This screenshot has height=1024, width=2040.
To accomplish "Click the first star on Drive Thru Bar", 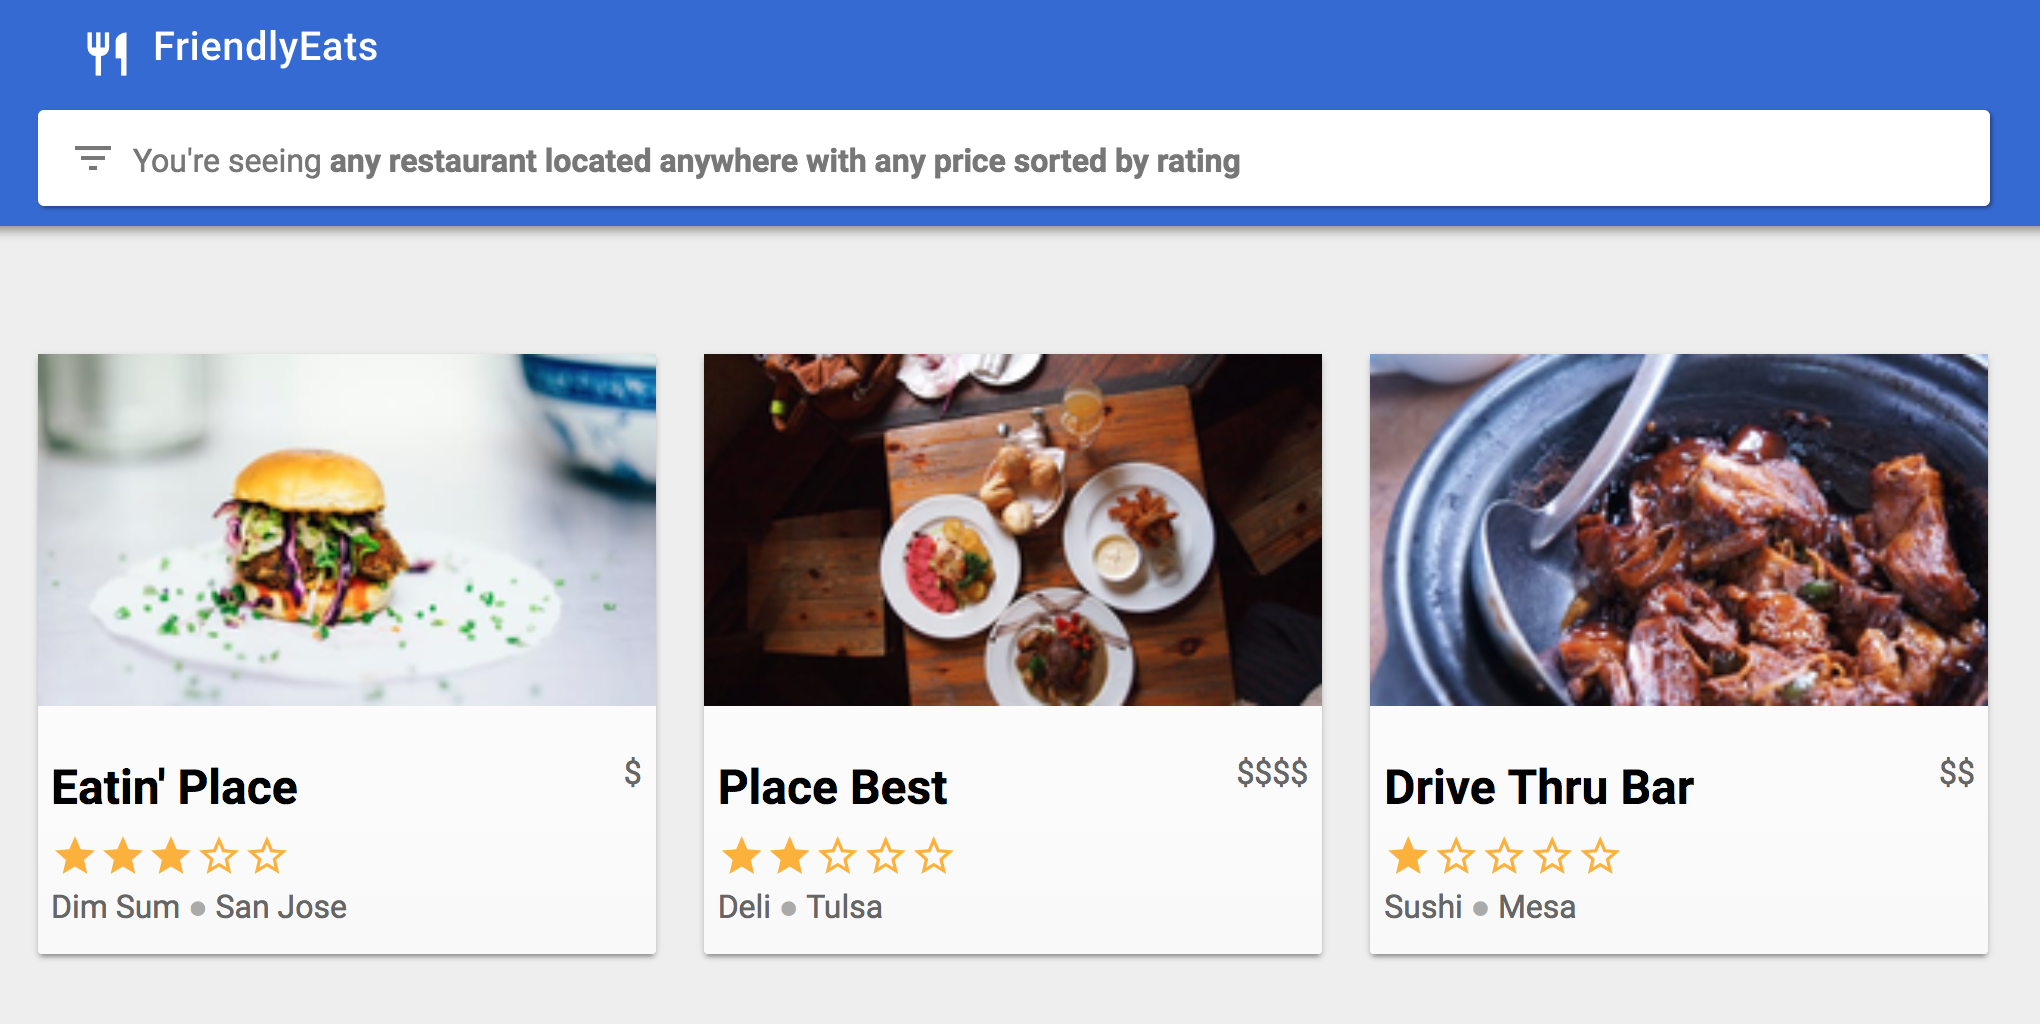I will point(1408,857).
